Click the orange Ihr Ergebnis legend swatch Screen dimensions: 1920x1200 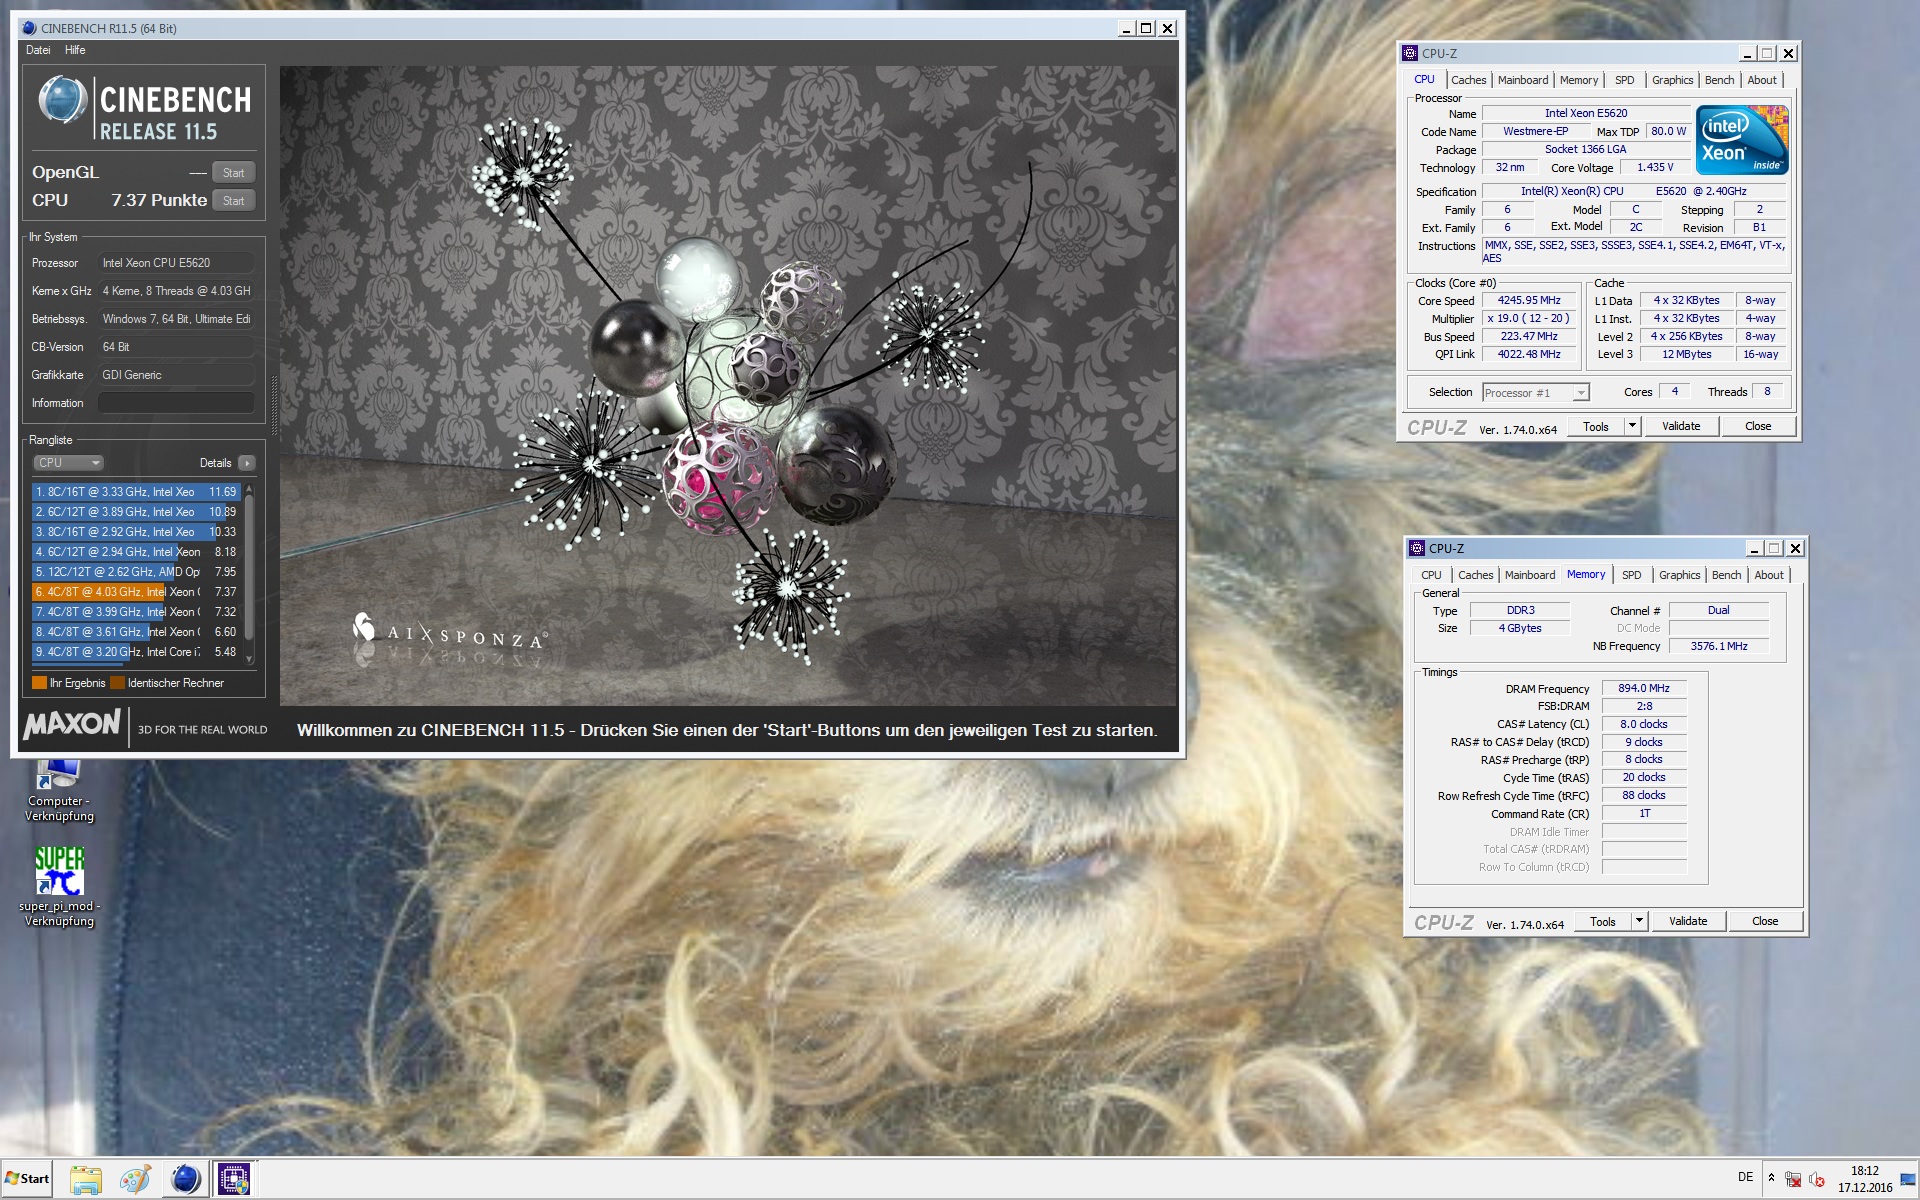pyautogui.click(x=39, y=683)
